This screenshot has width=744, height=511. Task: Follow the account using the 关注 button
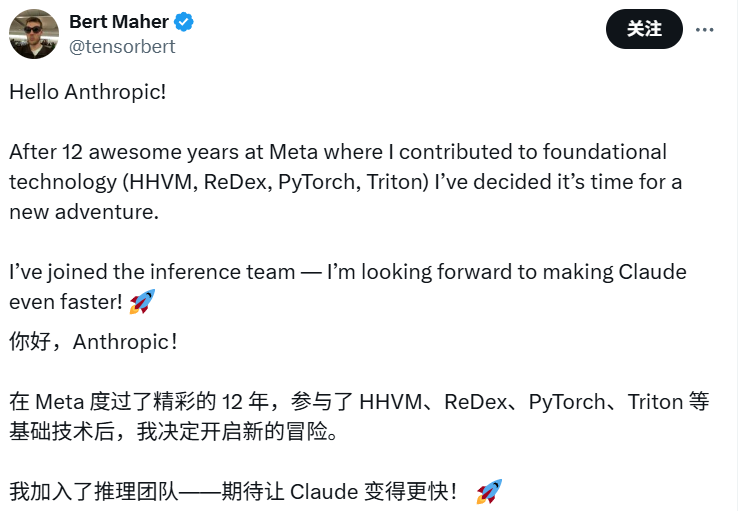pyautogui.click(x=644, y=29)
